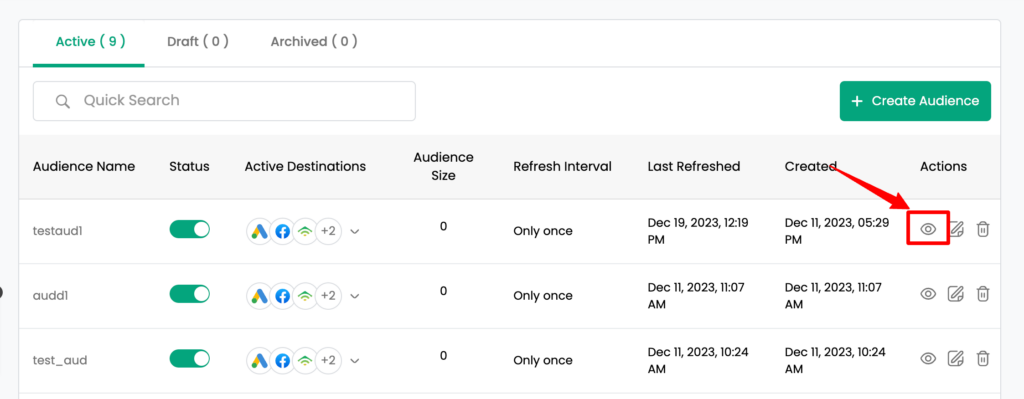Delete the testaud1 audience
1024x399 pixels.
983,229
